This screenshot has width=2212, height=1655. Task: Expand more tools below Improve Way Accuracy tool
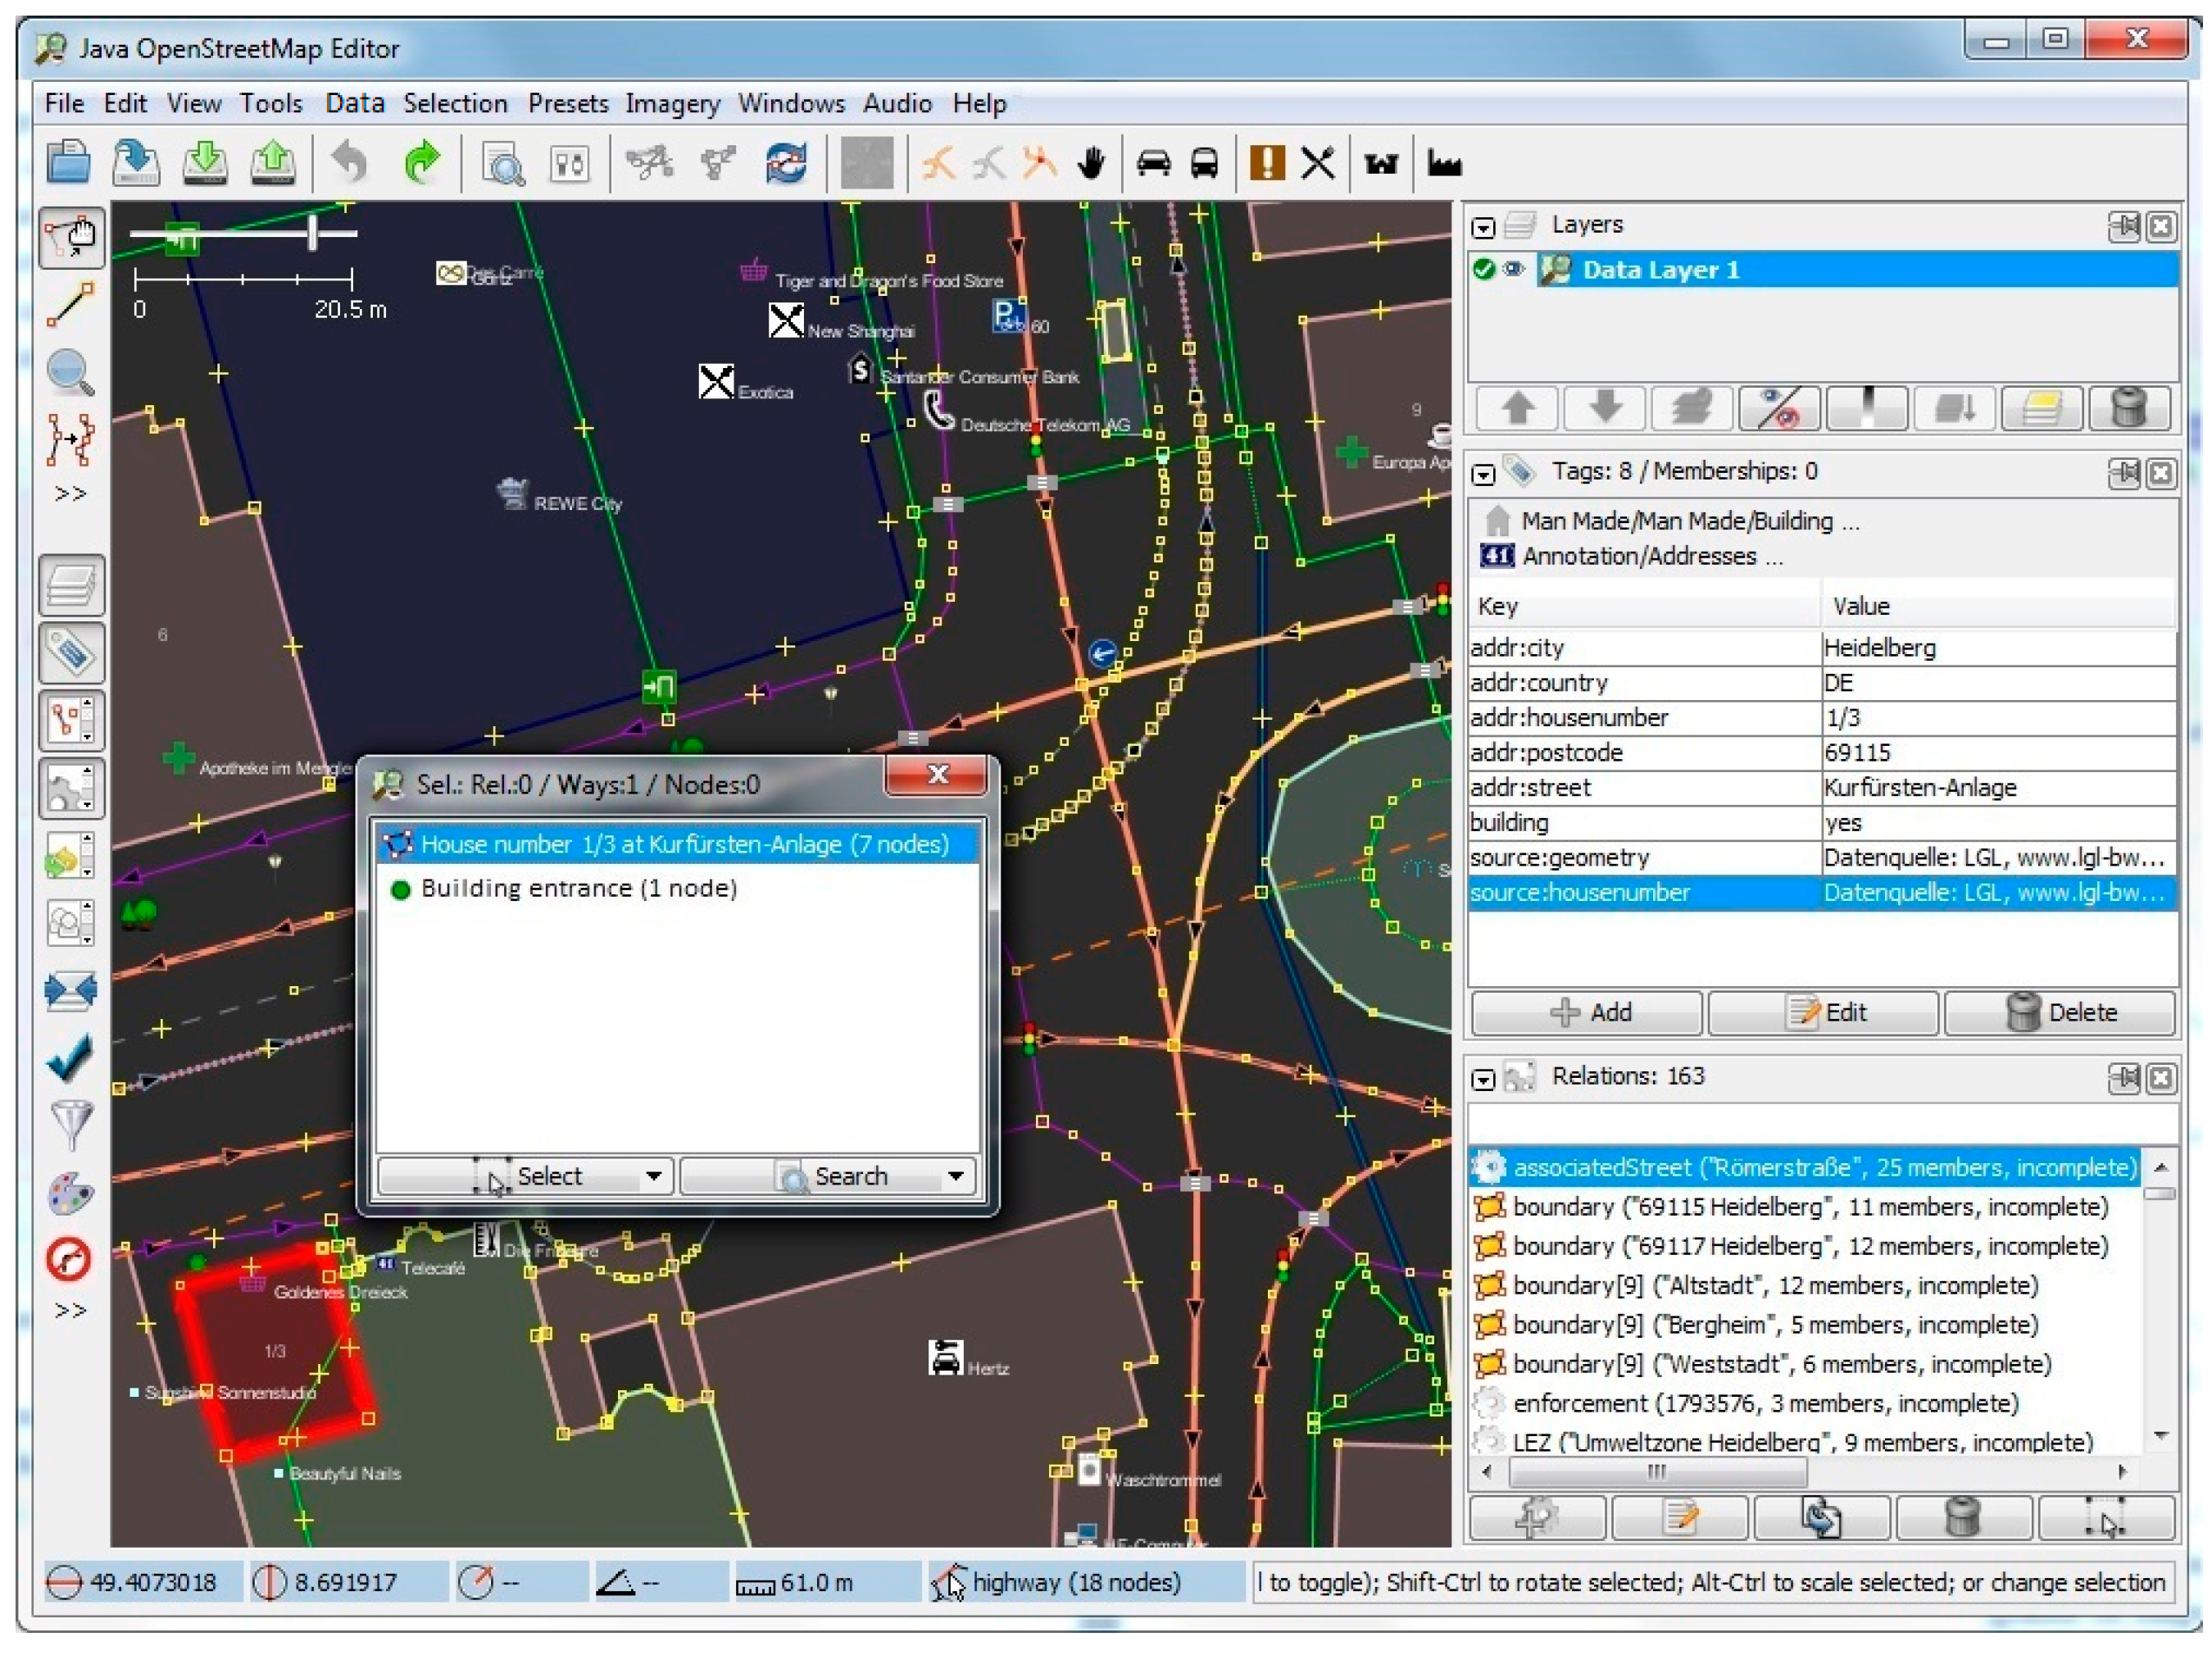[71, 494]
